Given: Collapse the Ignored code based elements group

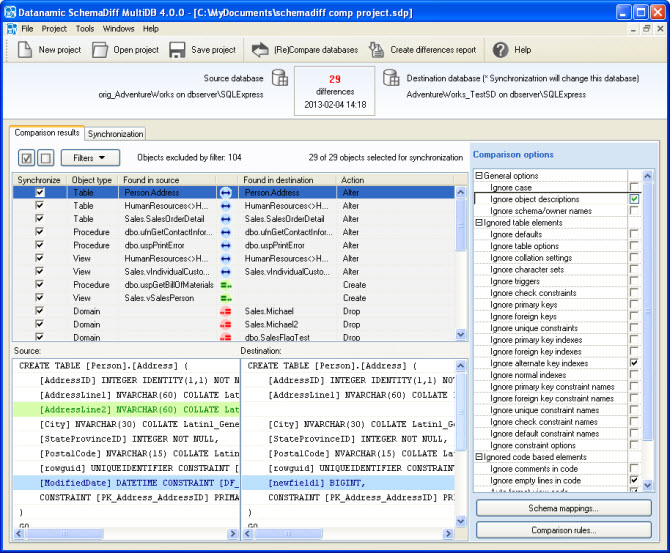Looking at the screenshot, I should tap(479, 457).
